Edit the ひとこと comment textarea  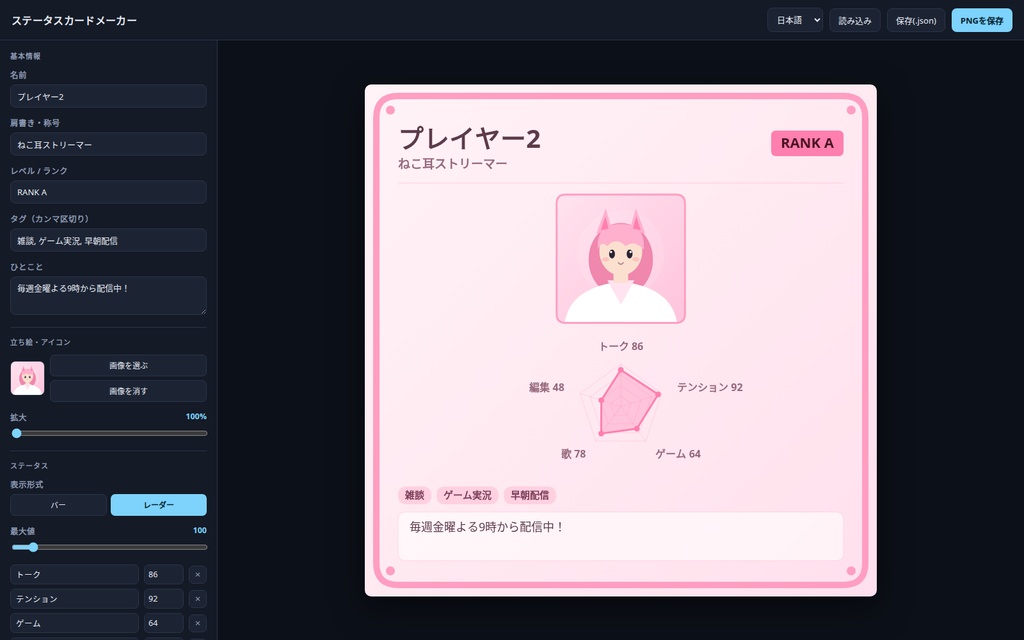(108, 296)
